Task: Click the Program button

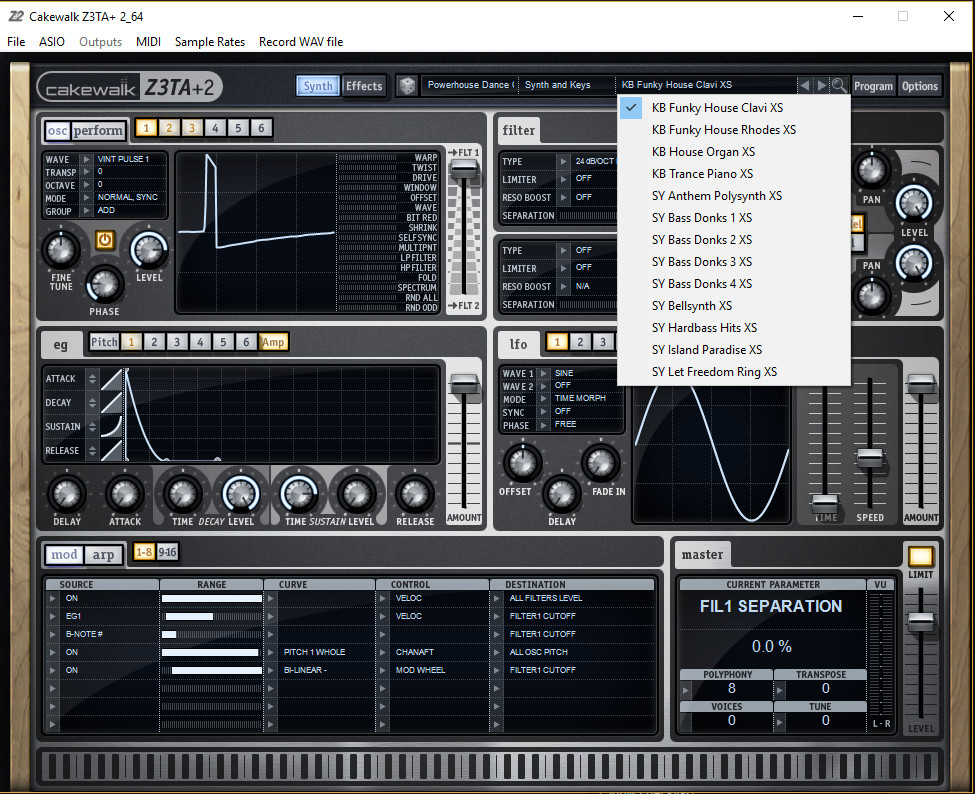Action: tap(874, 86)
